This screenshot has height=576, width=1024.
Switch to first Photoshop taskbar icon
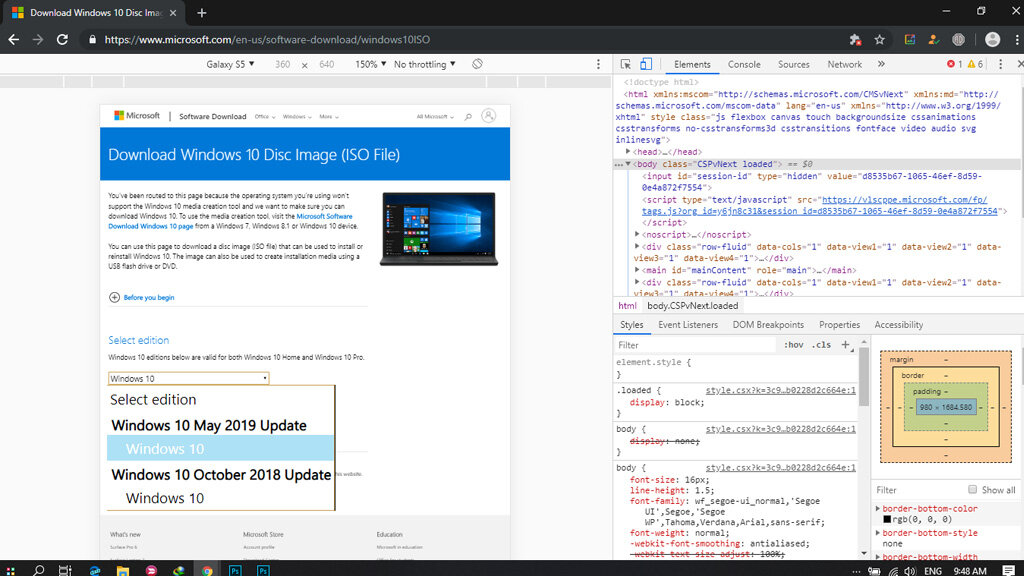pos(235,570)
